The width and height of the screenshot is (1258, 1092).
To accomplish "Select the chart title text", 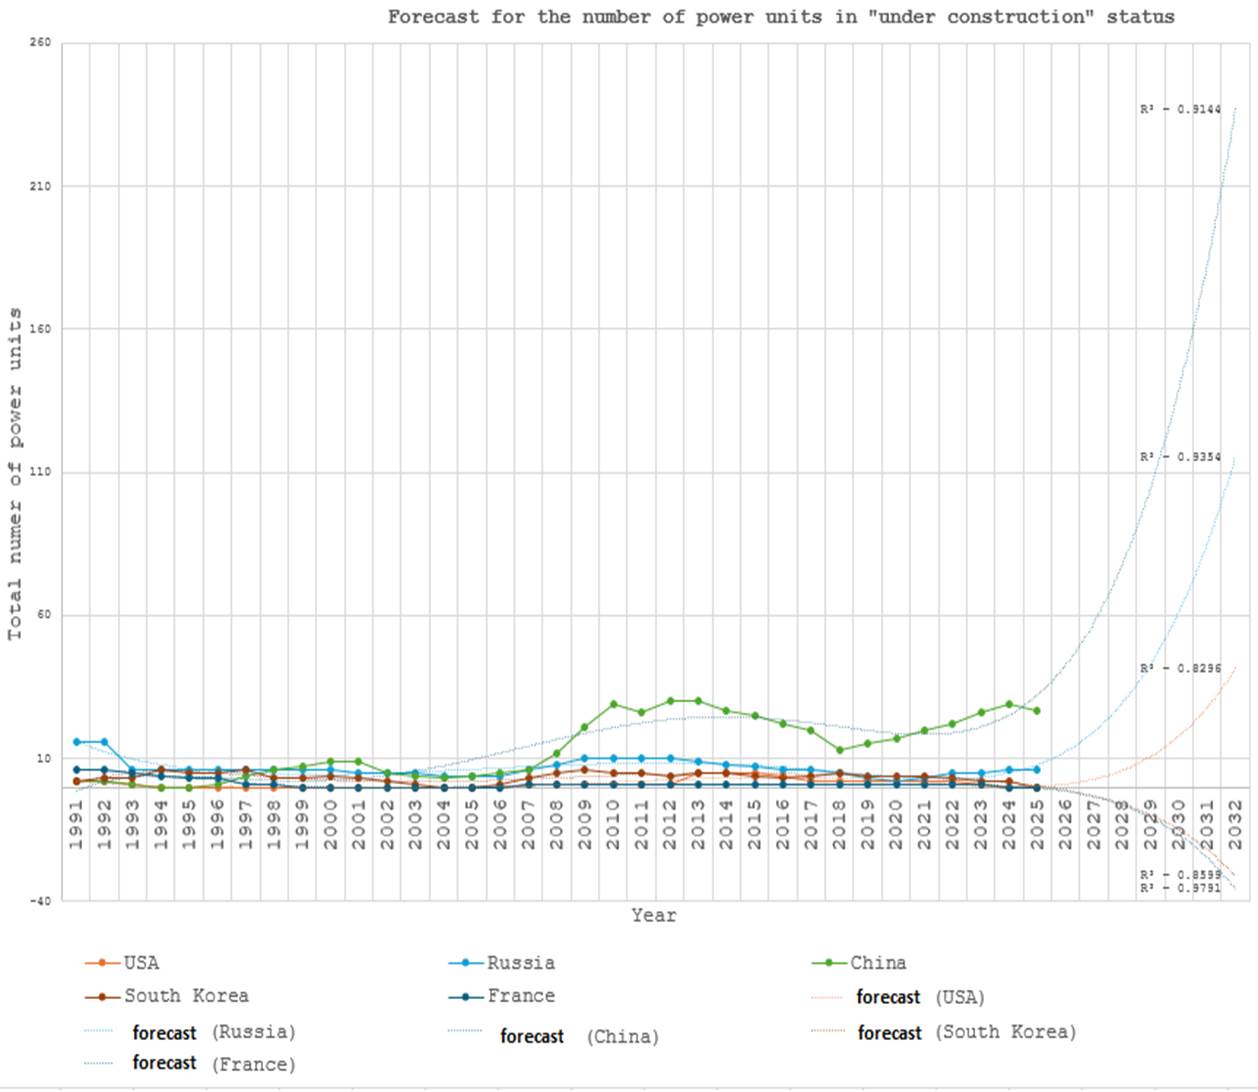I will coord(781,17).
